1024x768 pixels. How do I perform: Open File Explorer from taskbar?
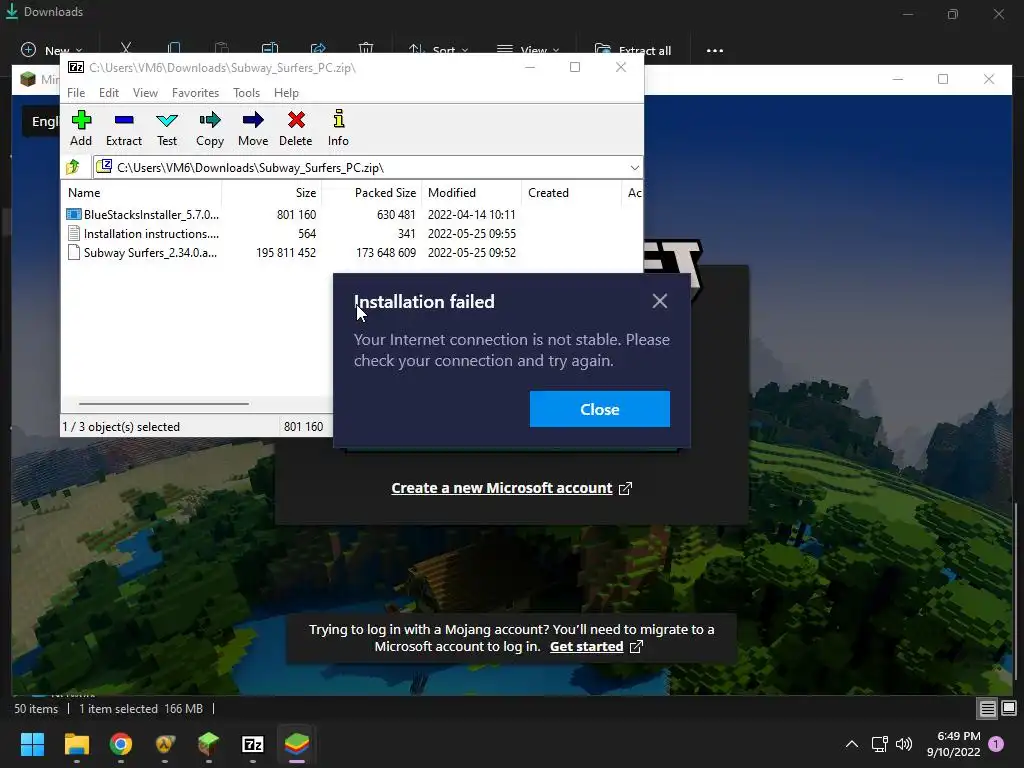[76, 744]
